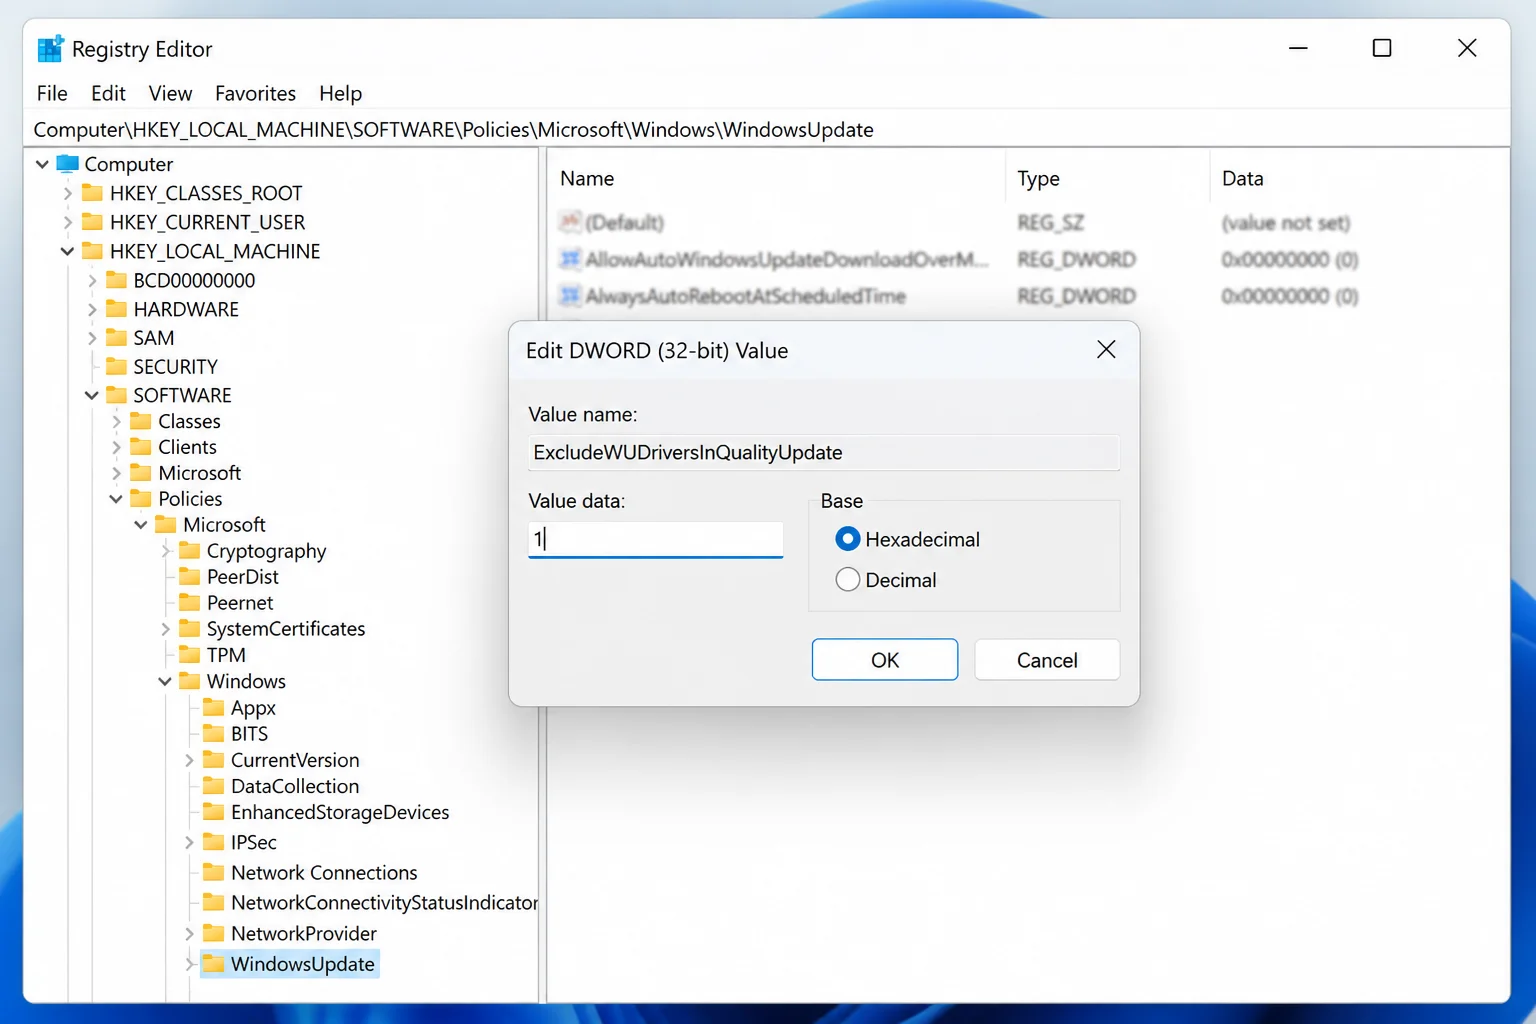Expand HKEY_CURRENT_USER tree node
Viewport: 1536px width, 1024px height.
pyautogui.click(x=67, y=222)
